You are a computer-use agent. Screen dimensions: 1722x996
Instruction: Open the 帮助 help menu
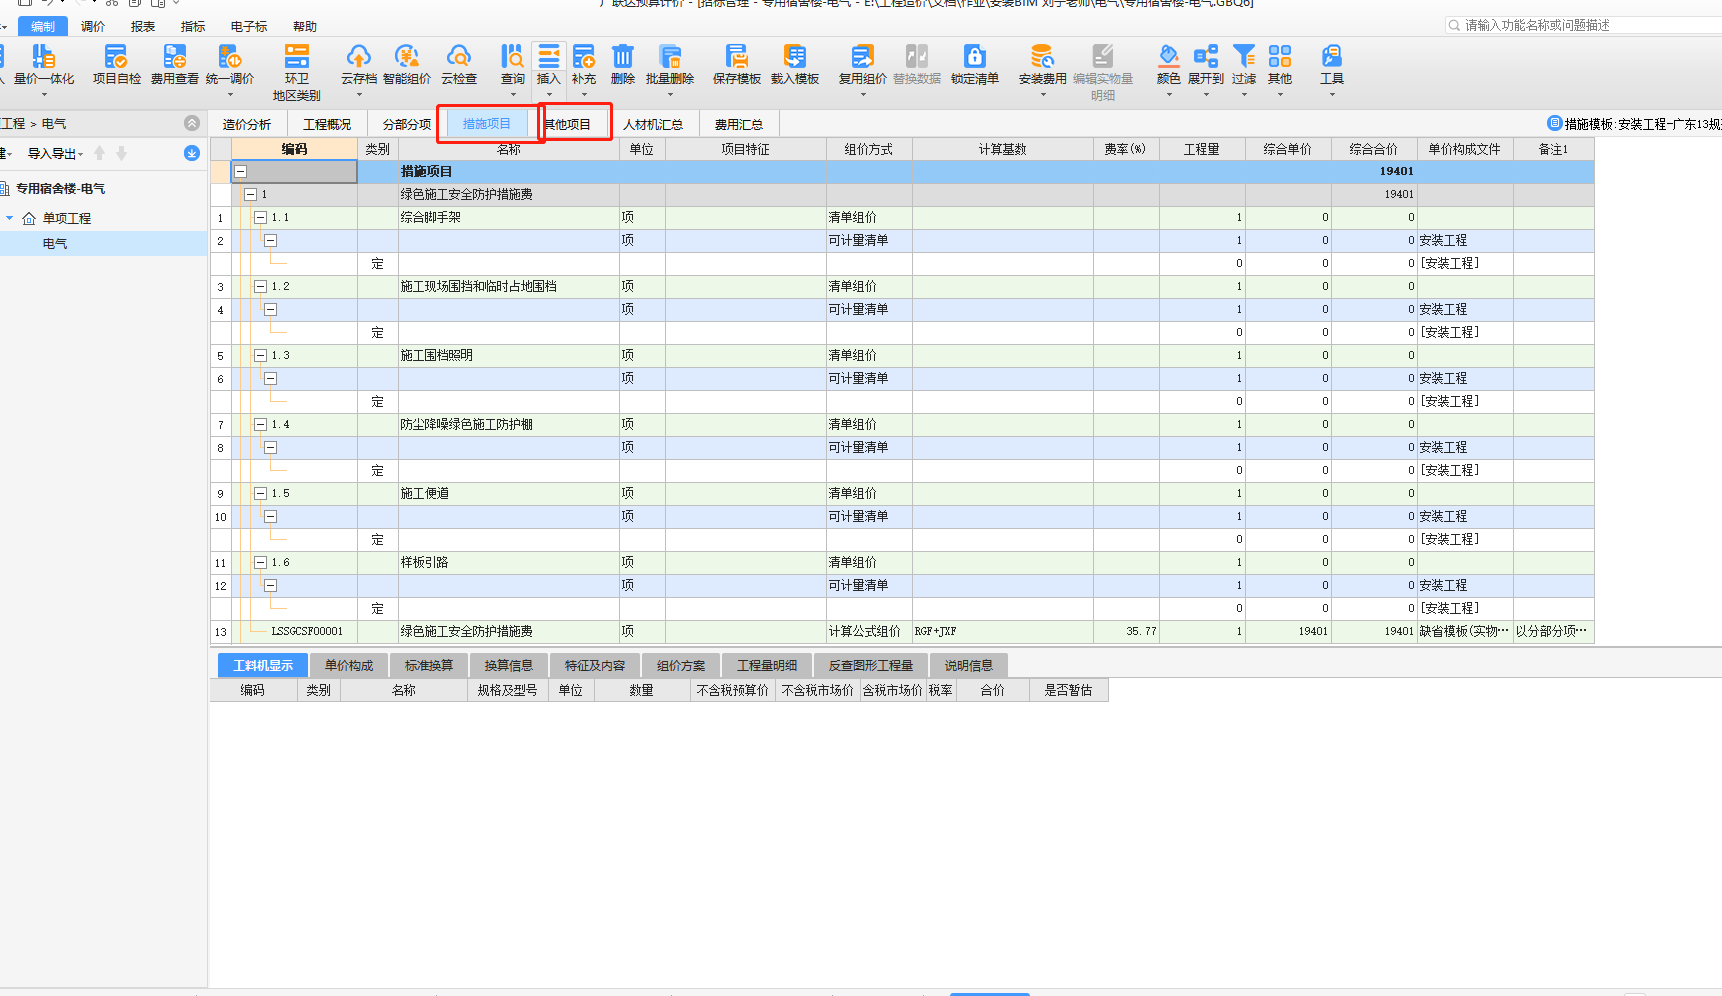(305, 26)
